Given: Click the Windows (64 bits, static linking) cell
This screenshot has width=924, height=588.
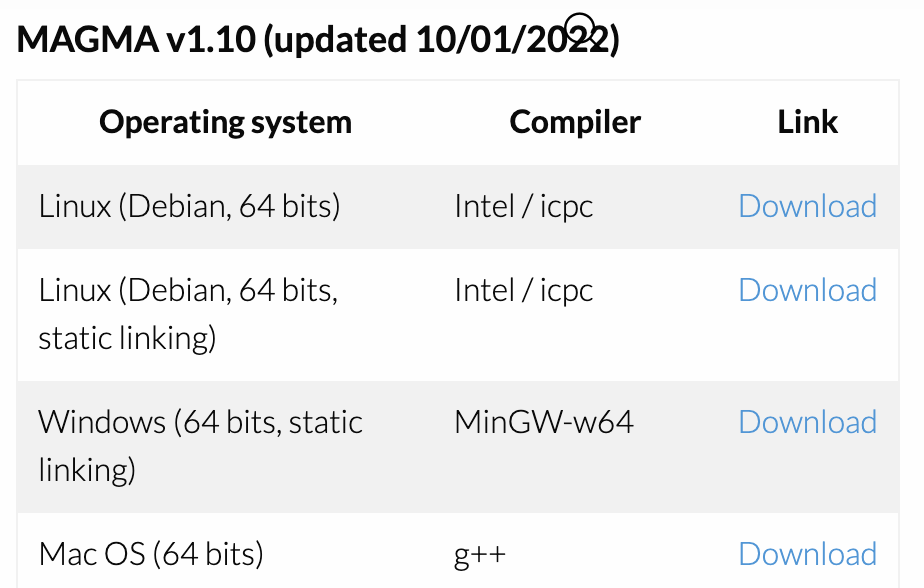Looking at the screenshot, I should (x=200, y=445).
